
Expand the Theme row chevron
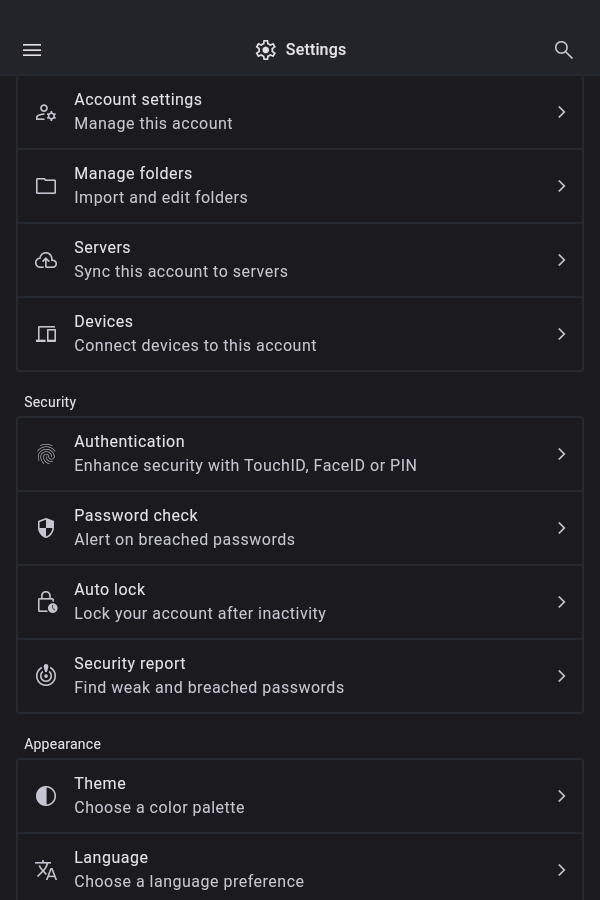pos(562,796)
